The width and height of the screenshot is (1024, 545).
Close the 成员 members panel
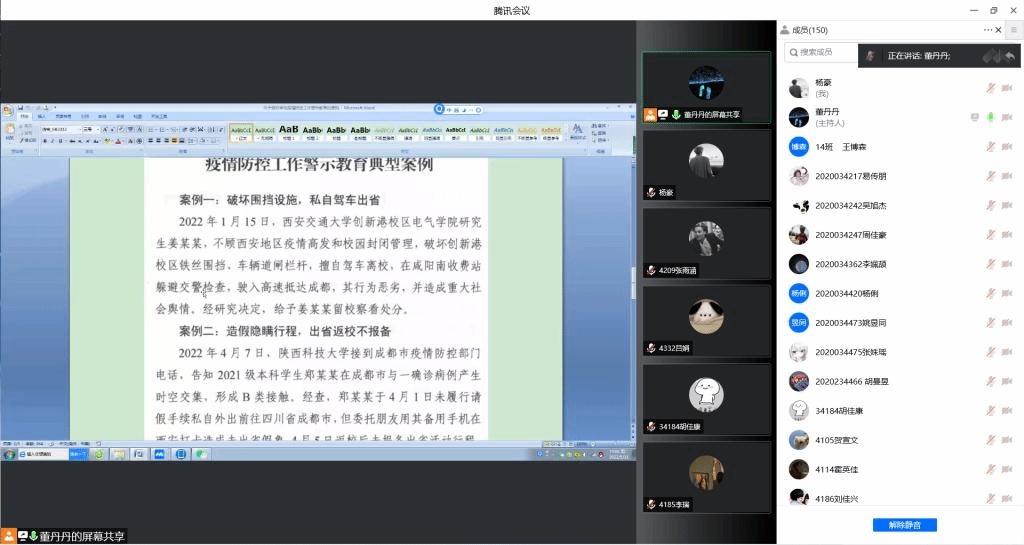coord(999,30)
